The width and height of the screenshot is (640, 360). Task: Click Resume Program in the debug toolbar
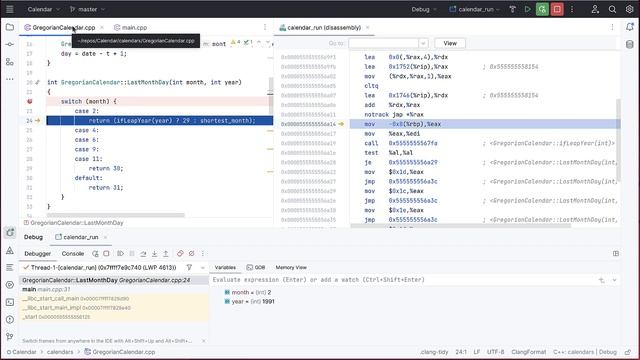120,253
